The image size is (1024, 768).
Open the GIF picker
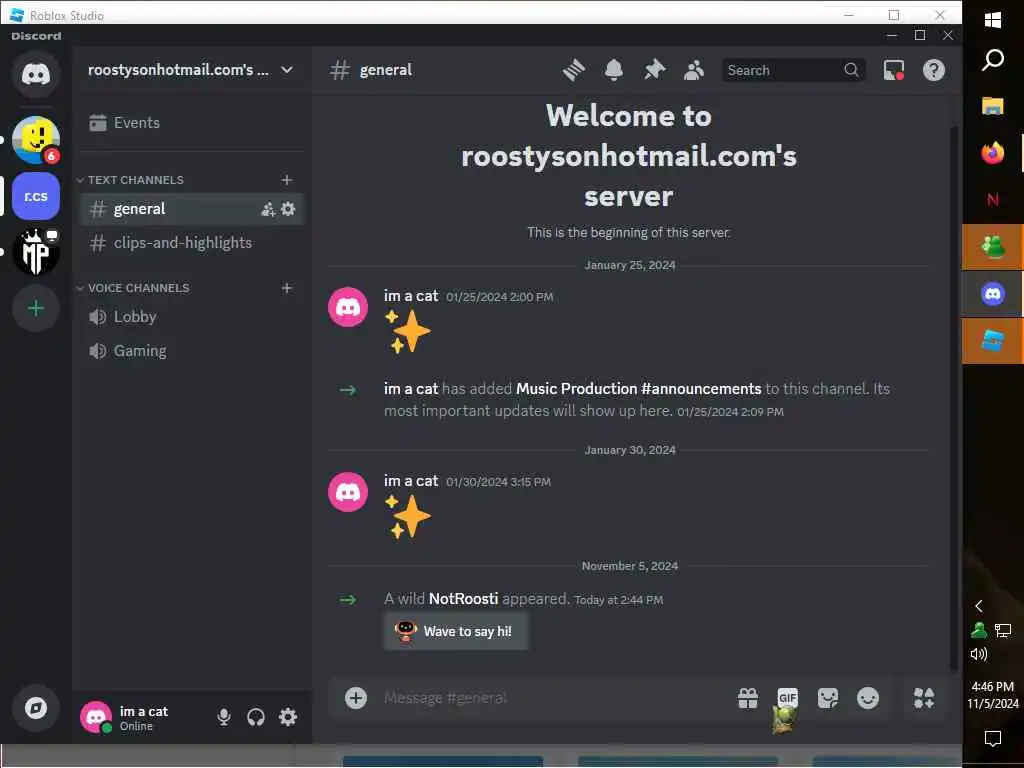click(x=788, y=698)
